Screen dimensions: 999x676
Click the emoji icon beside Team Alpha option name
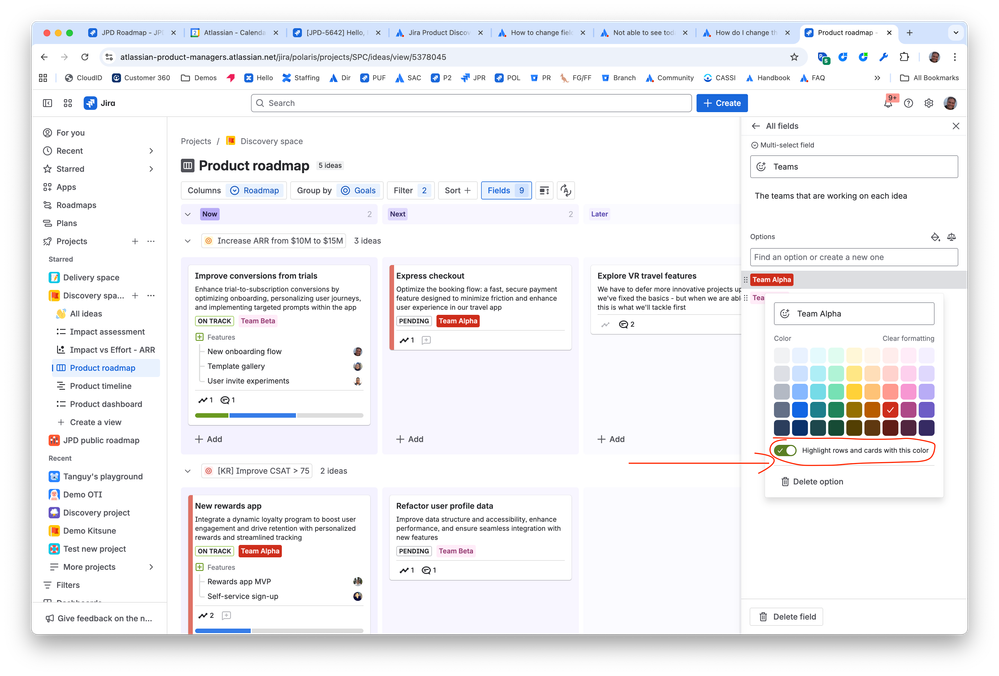(x=785, y=313)
